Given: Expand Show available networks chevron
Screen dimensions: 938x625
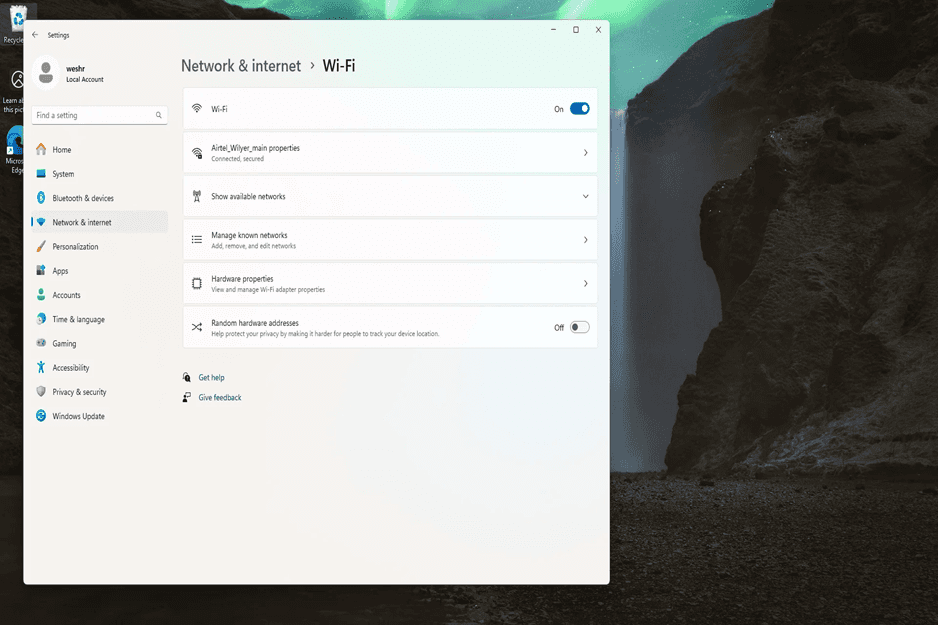Looking at the screenshot, I should [x=586, y=196].
